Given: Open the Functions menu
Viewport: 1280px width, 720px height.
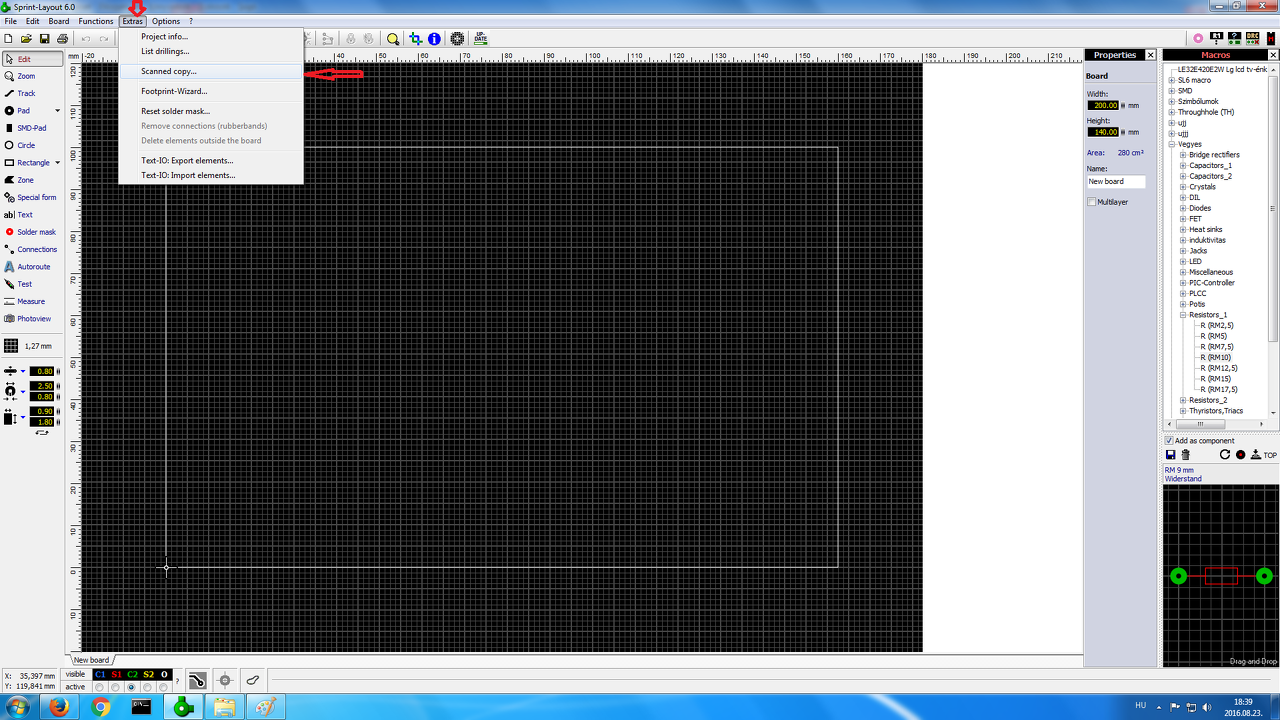Looking at the screenshot, I should (x=96, y=21).
